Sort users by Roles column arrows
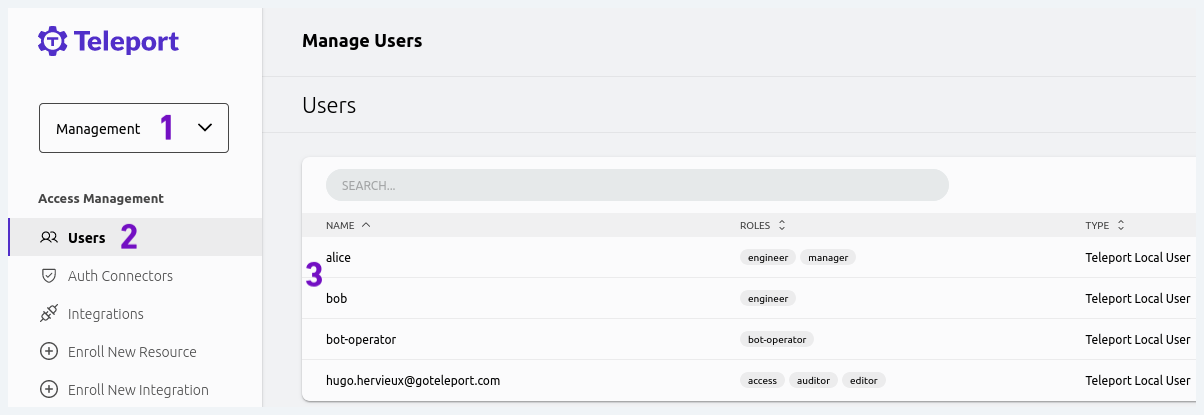The image size is (1204, 415). (782, 225)
